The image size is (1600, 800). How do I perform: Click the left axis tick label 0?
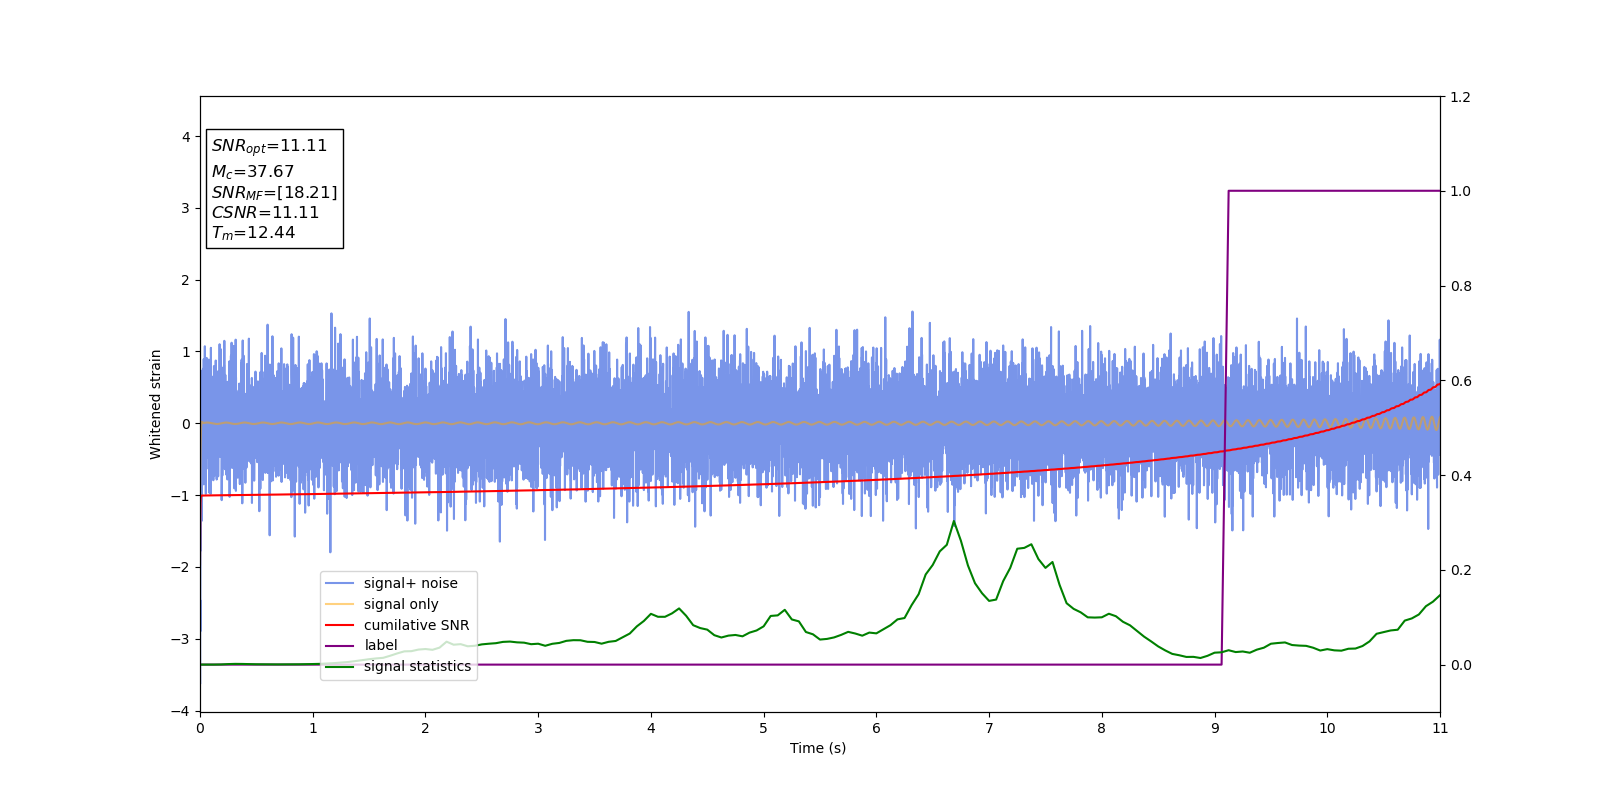coord(185,424)
